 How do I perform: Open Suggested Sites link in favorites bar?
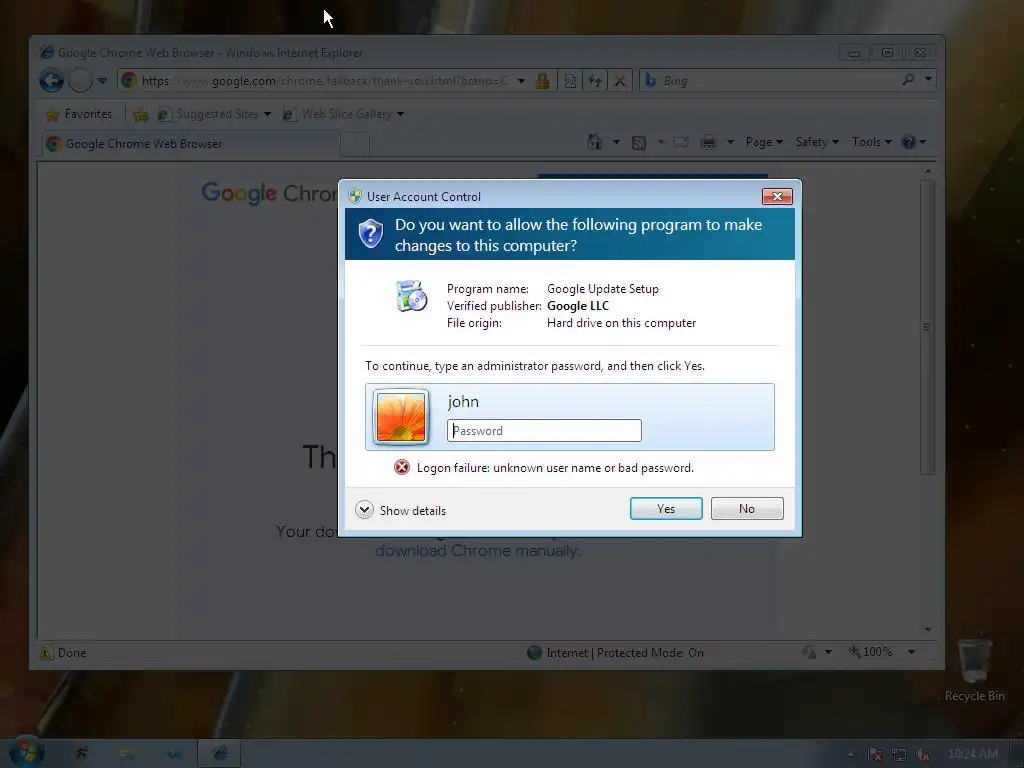(214, 114)
